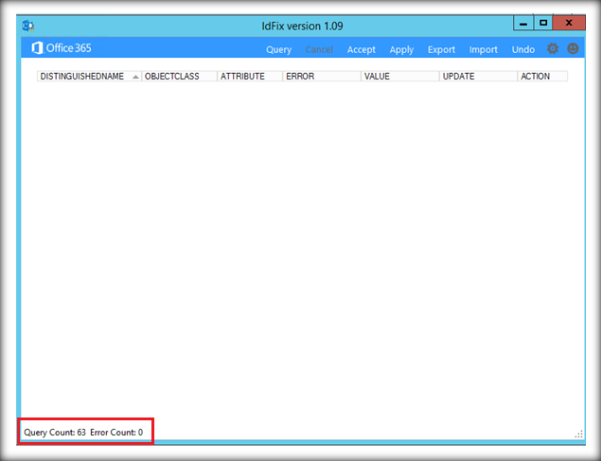The width and height of the screenshot is (602, 462).
Task: Click the ACTION column header
Action: 542,76
